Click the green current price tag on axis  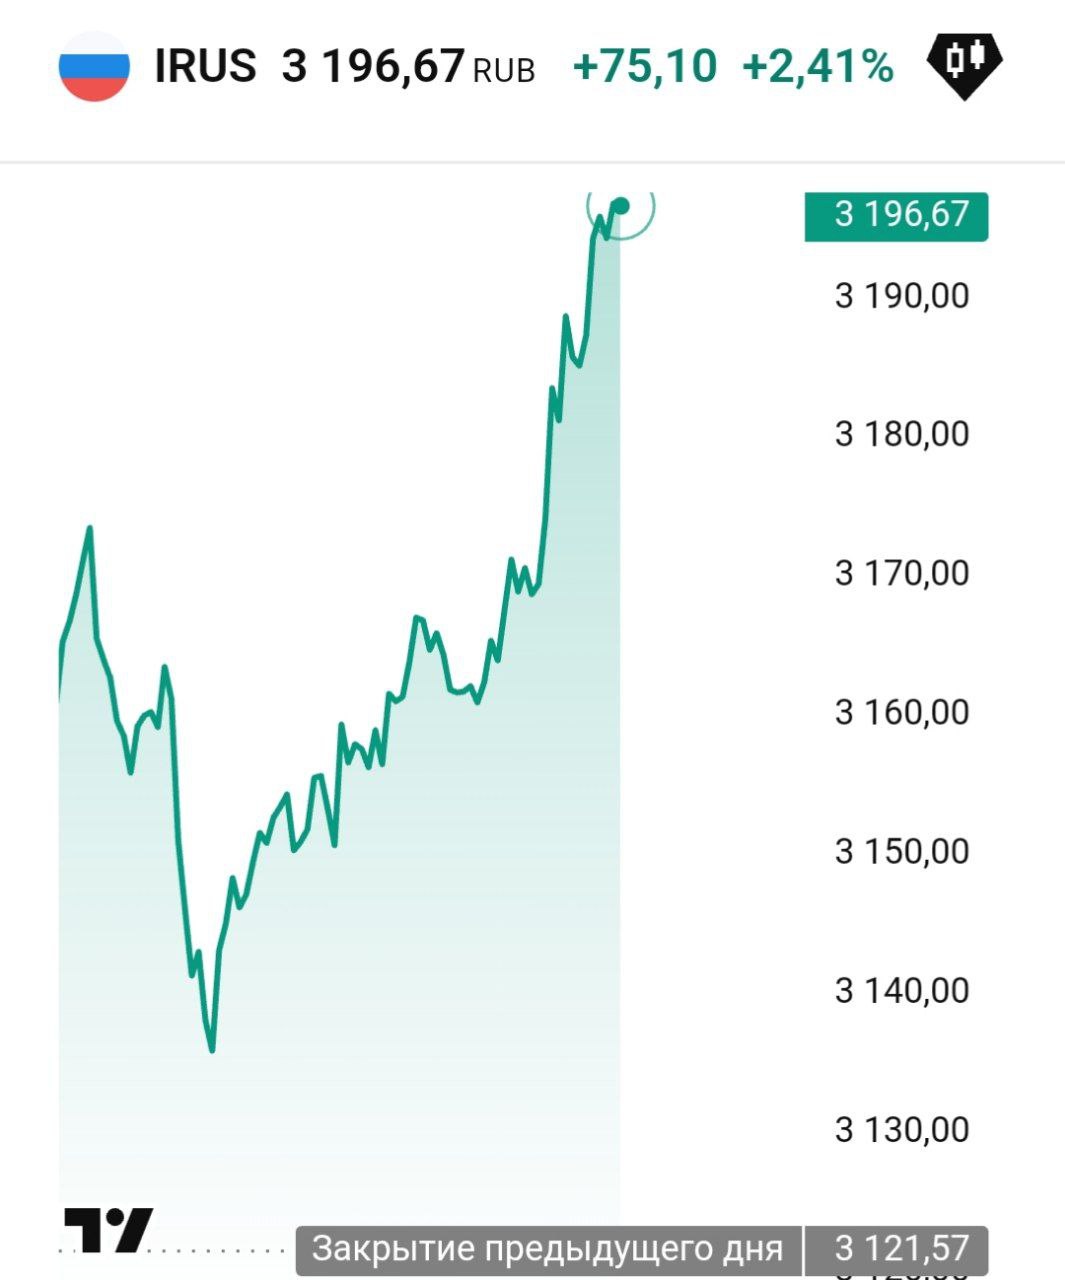coord(896,216)
